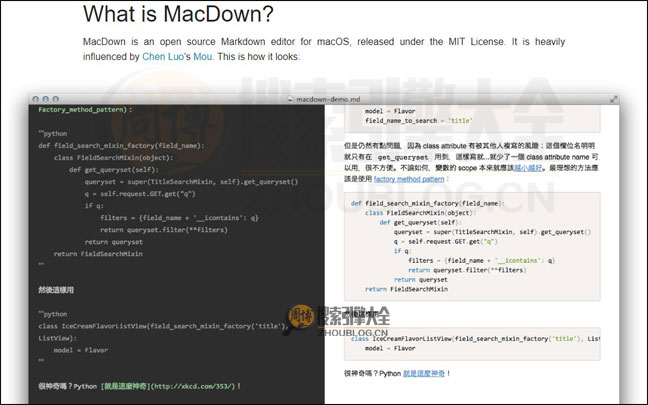
Task: Click 'q = self.request.GET.get("q")' in dark editor
Action: coord(140,194)
